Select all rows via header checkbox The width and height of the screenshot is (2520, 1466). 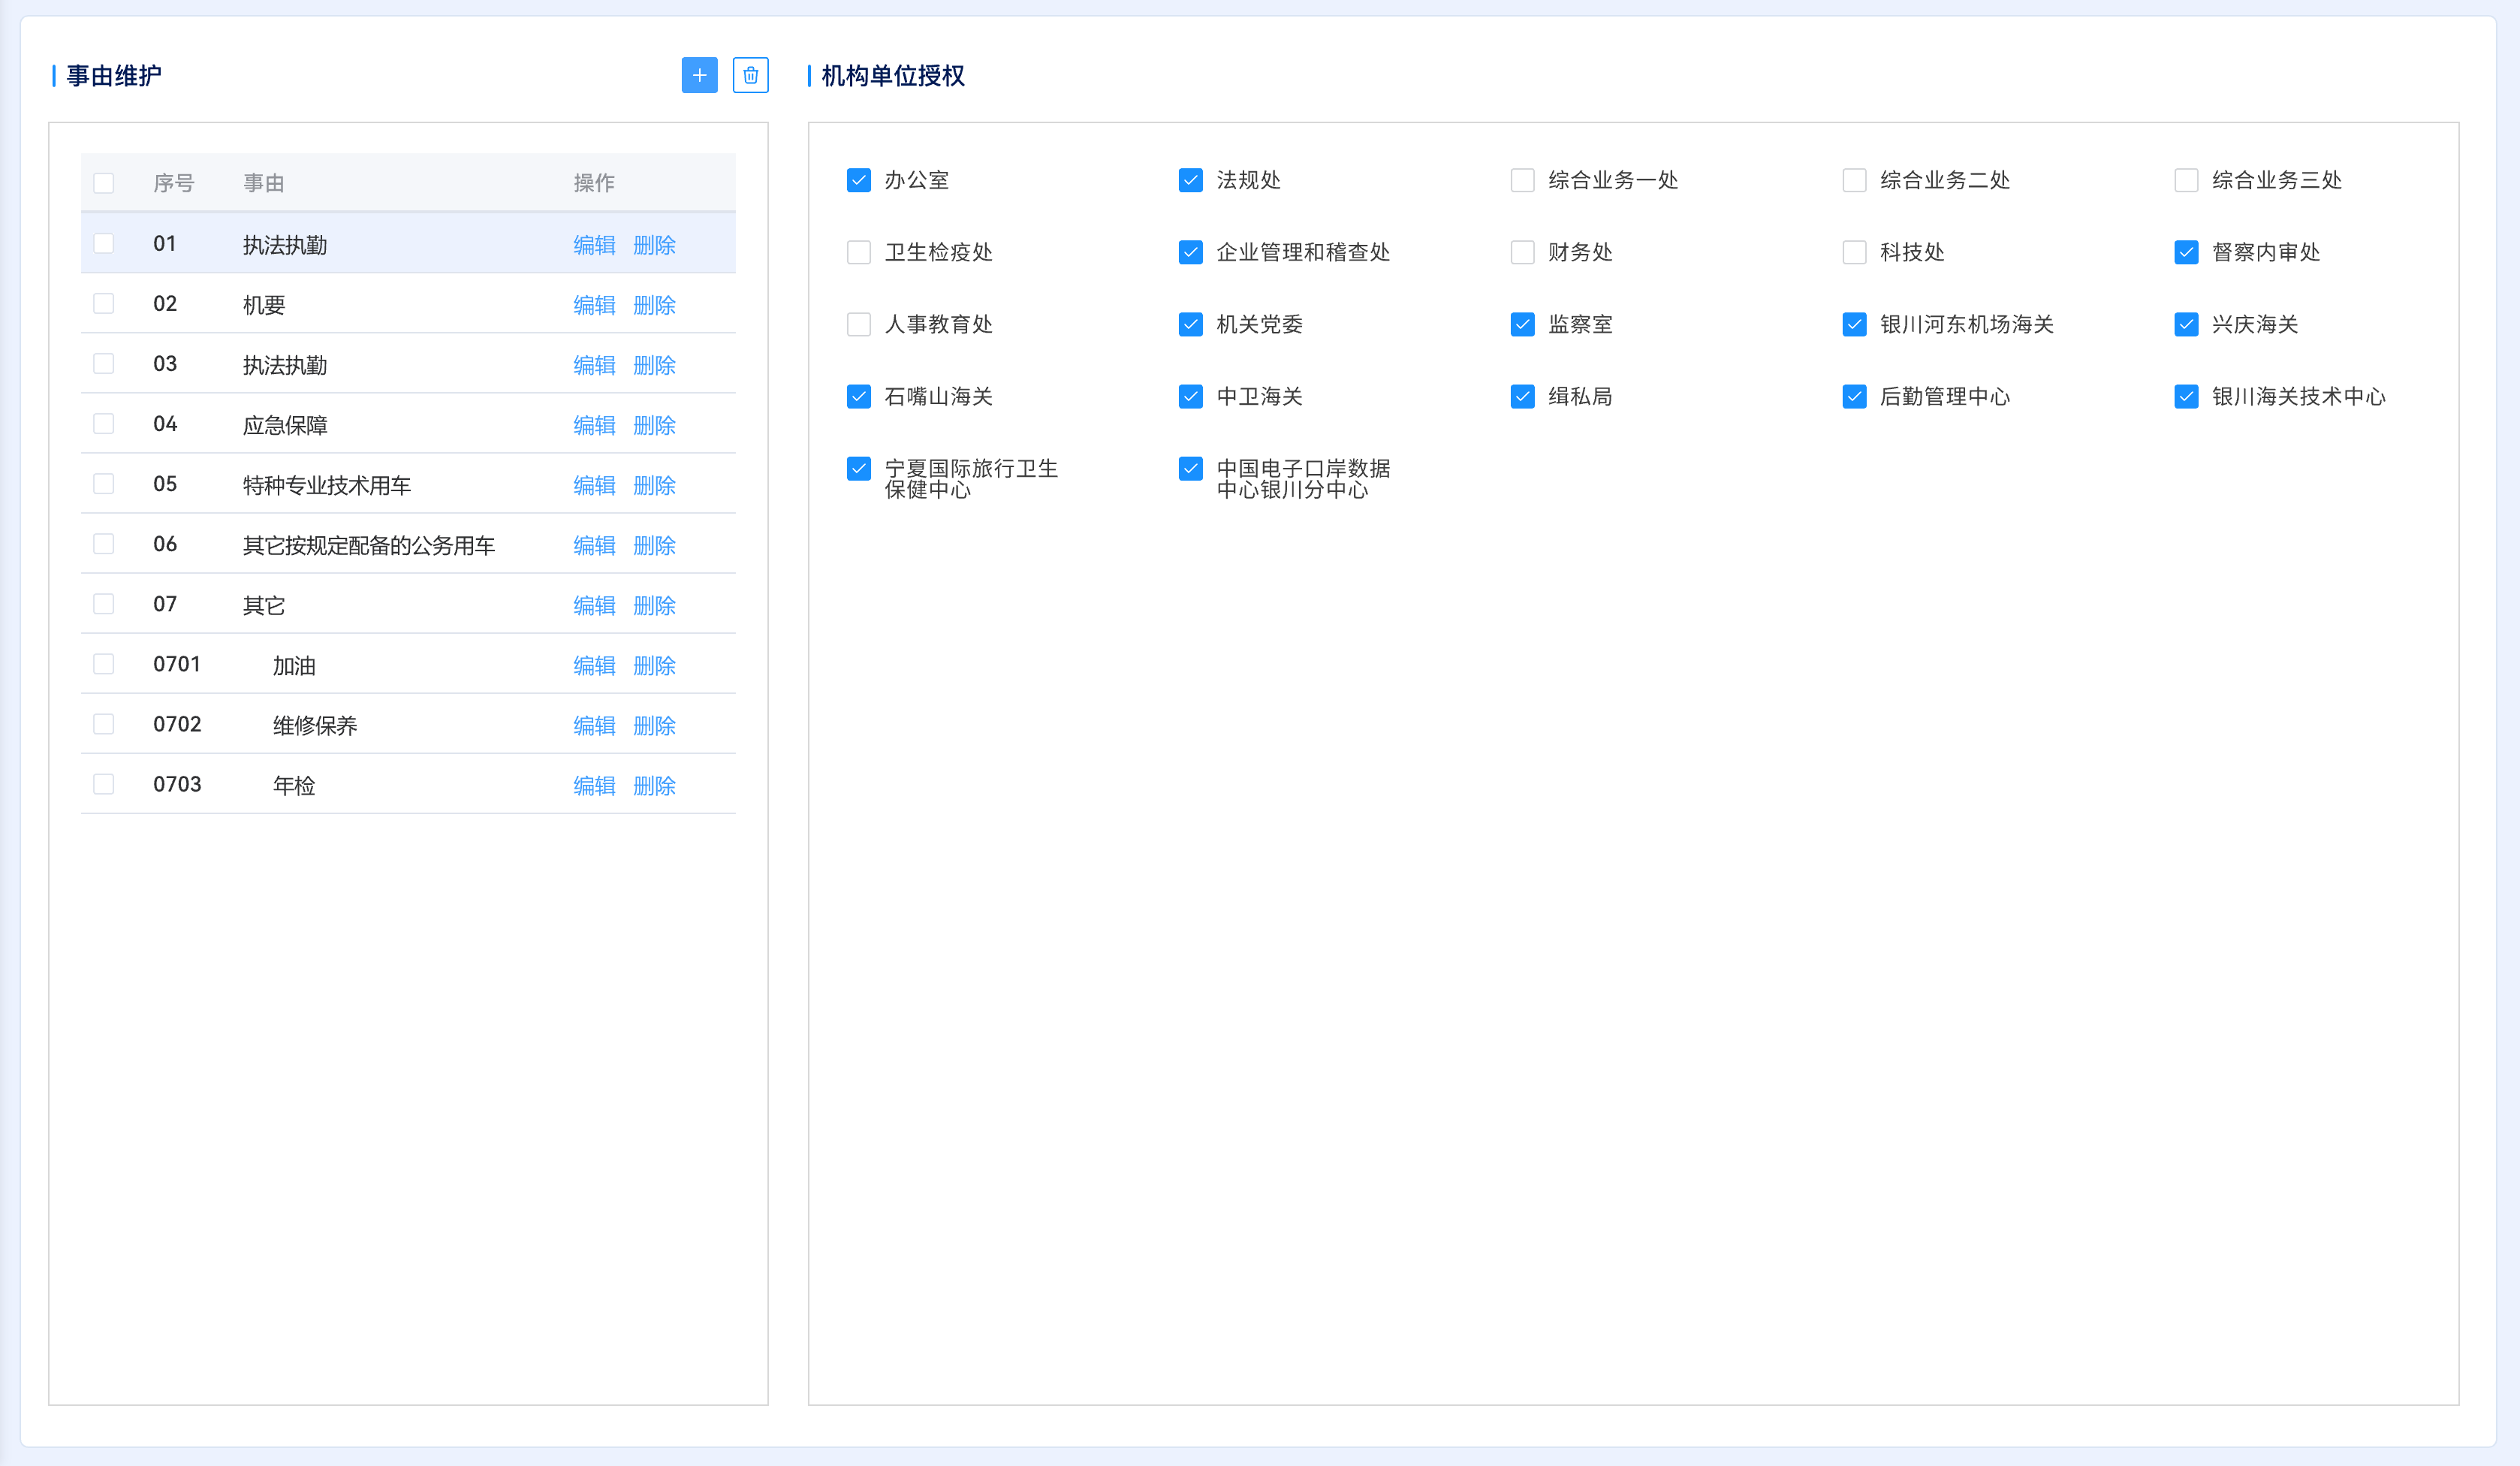point(104,183)
